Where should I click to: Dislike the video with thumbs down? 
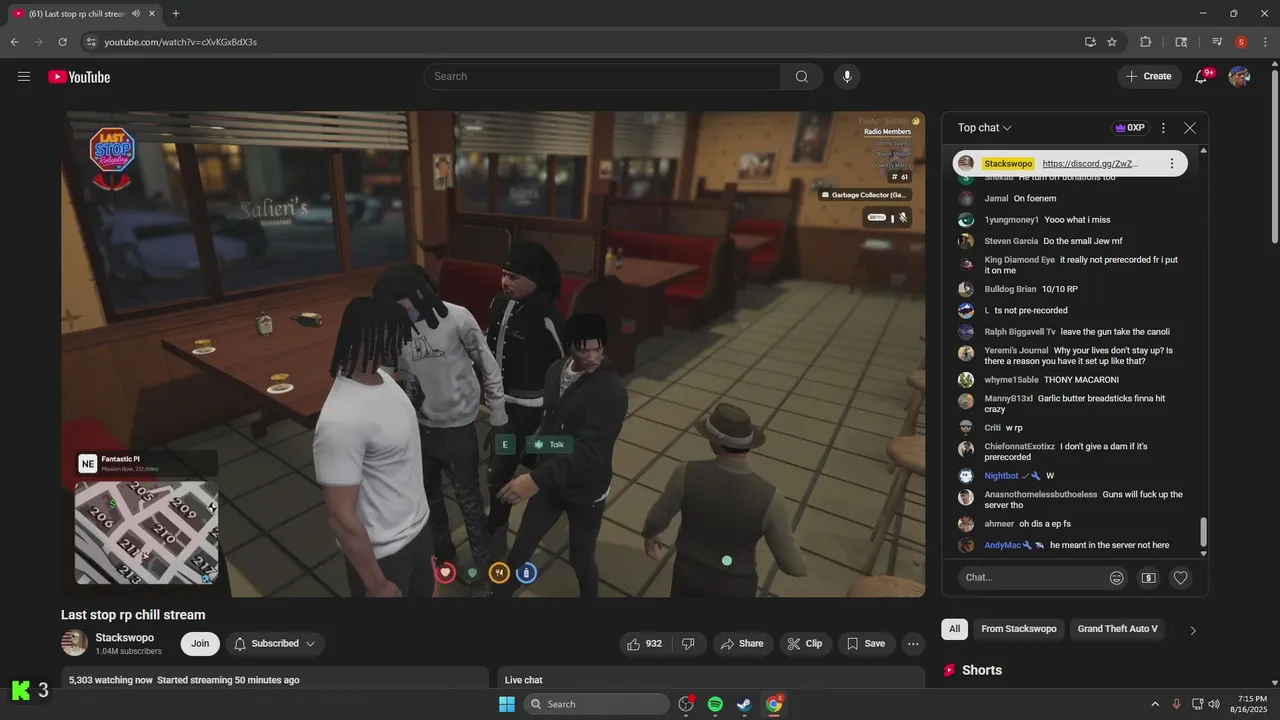(x=688, y=644)
